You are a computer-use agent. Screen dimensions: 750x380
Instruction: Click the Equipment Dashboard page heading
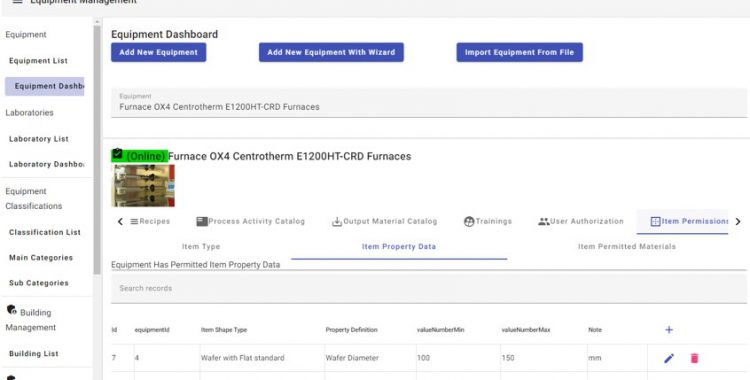point(165,34)
